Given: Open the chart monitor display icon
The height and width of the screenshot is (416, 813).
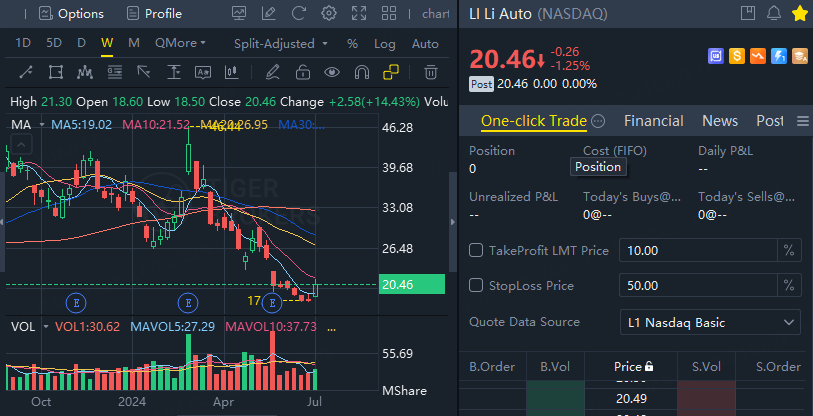Looking at the screenshot, I should (239, 13).
